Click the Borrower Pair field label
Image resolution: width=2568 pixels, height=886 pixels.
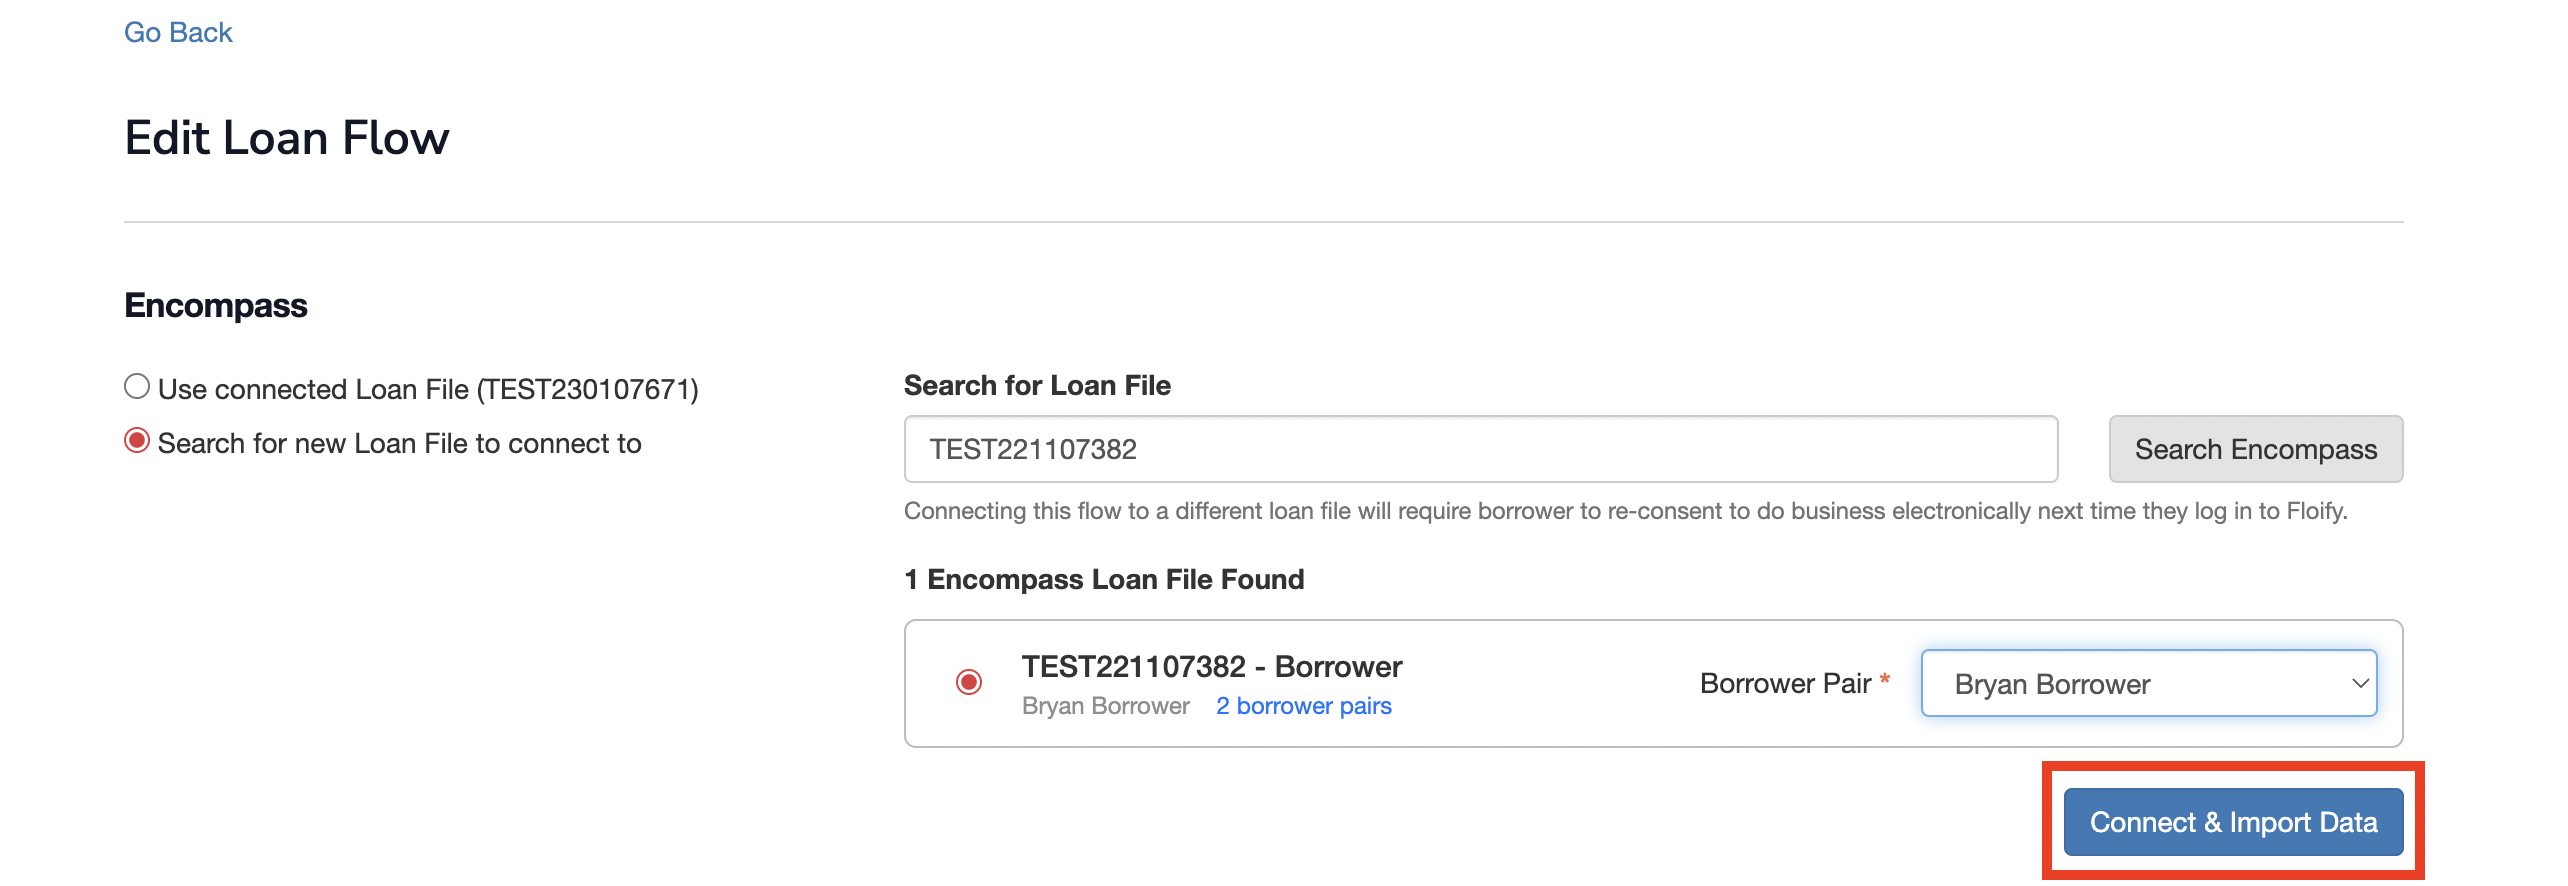point(1785,684)
